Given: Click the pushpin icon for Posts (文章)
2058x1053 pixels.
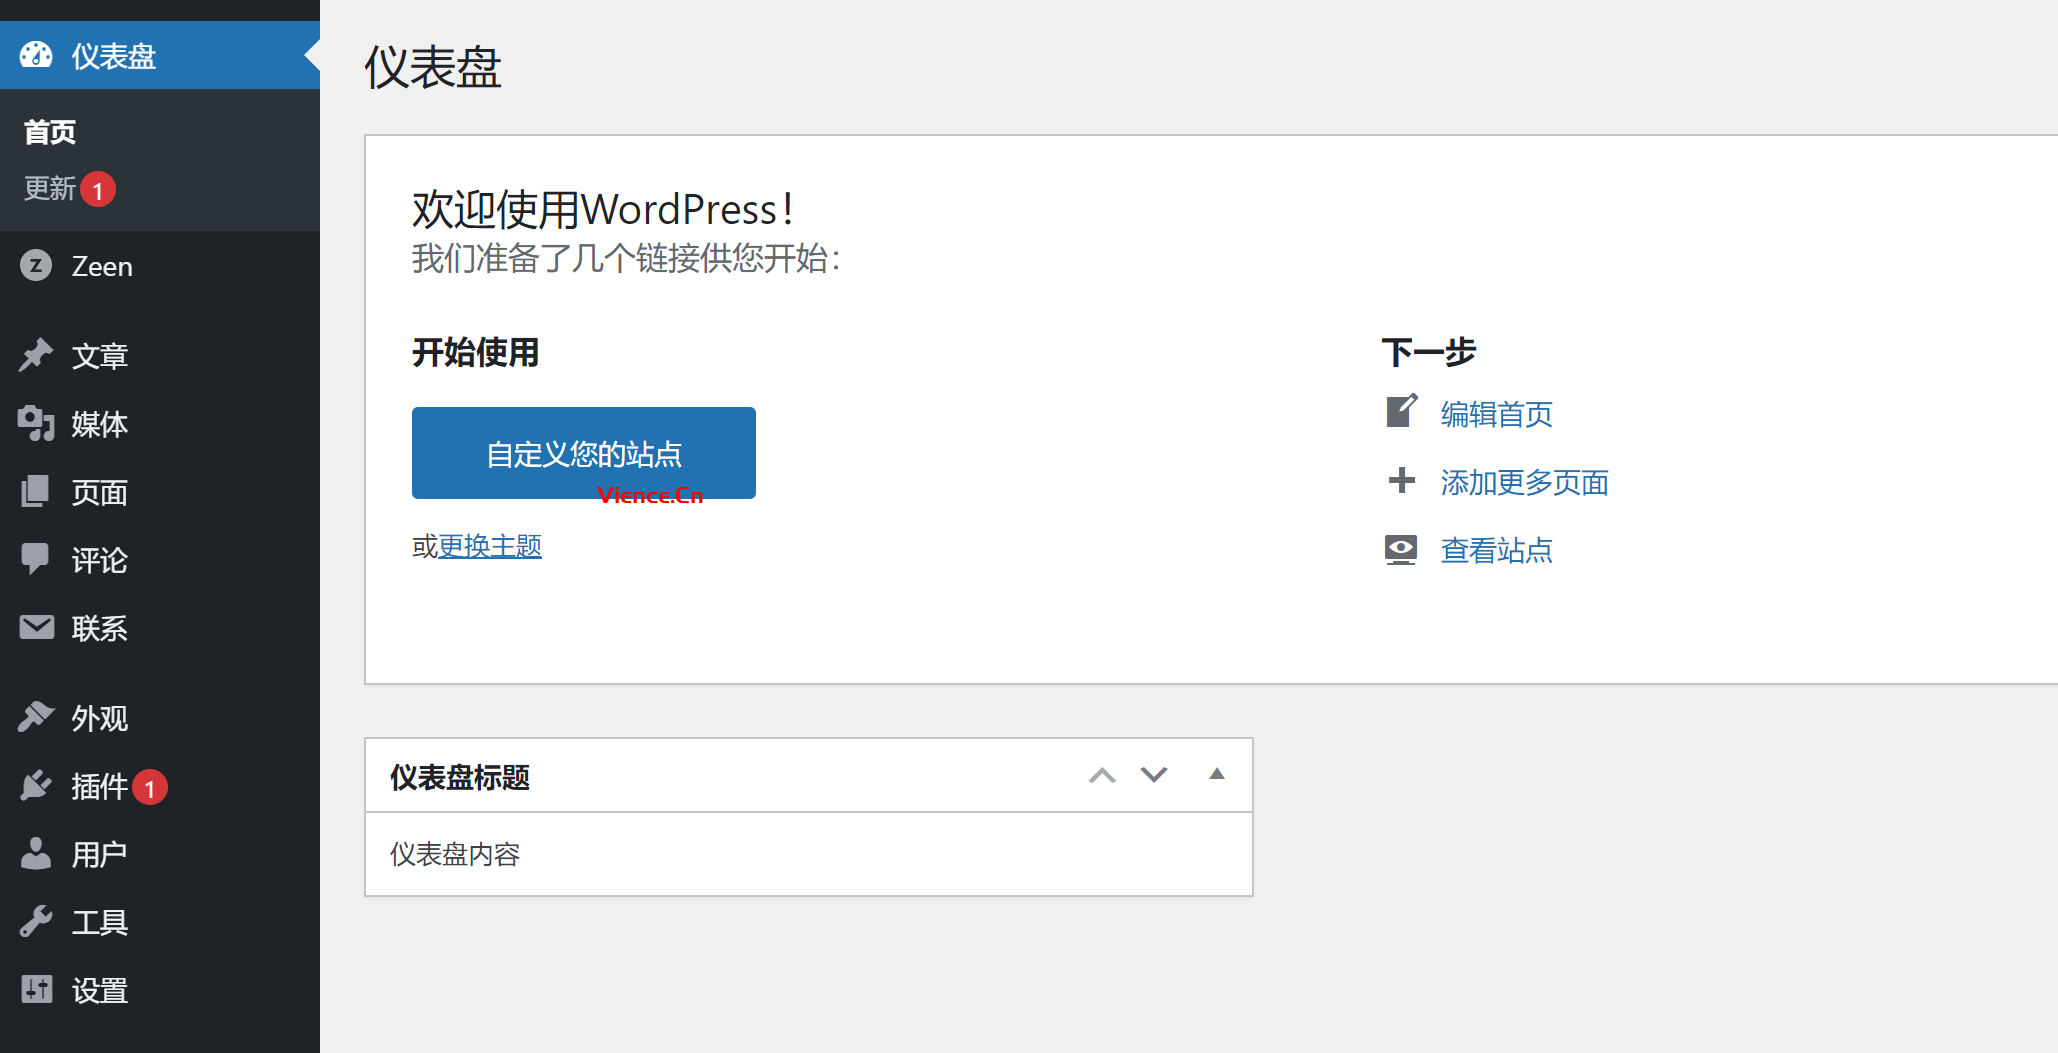Looking at the screenshot, I should [36, 355].
